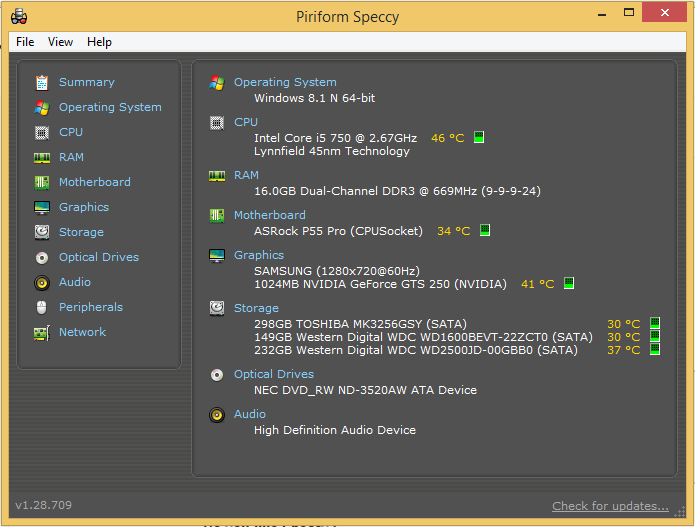Open Peripherals section from sidebar
This screenshot has width=695, height=527.
(x=91, y=307)
